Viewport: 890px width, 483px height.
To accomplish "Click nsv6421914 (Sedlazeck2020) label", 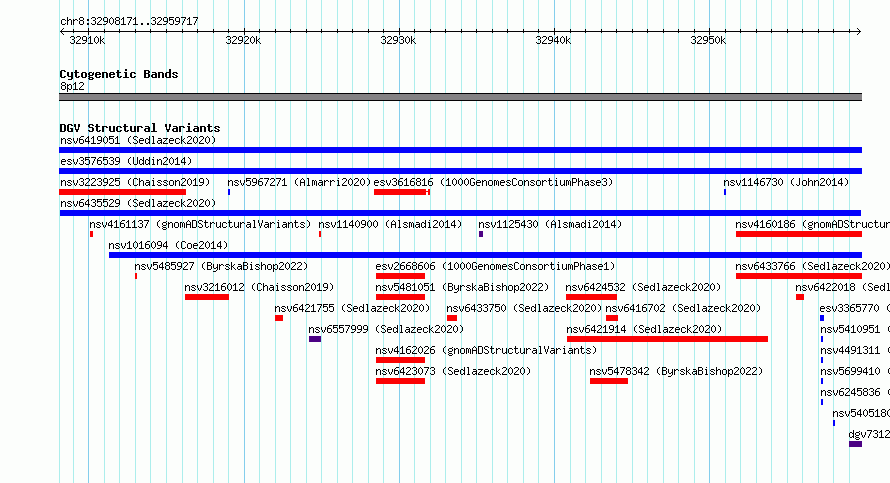I will coord(644,329).
